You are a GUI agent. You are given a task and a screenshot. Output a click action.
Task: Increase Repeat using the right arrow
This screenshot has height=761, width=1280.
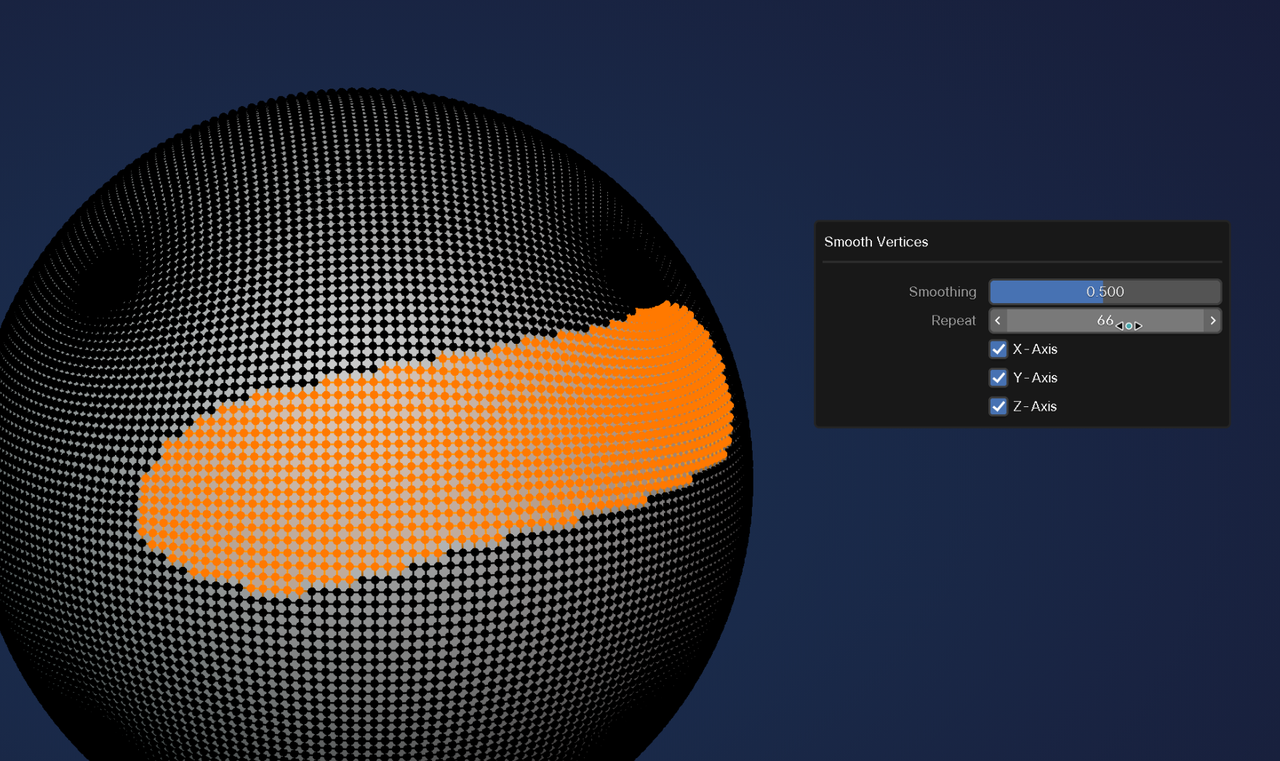(1213, 320)
